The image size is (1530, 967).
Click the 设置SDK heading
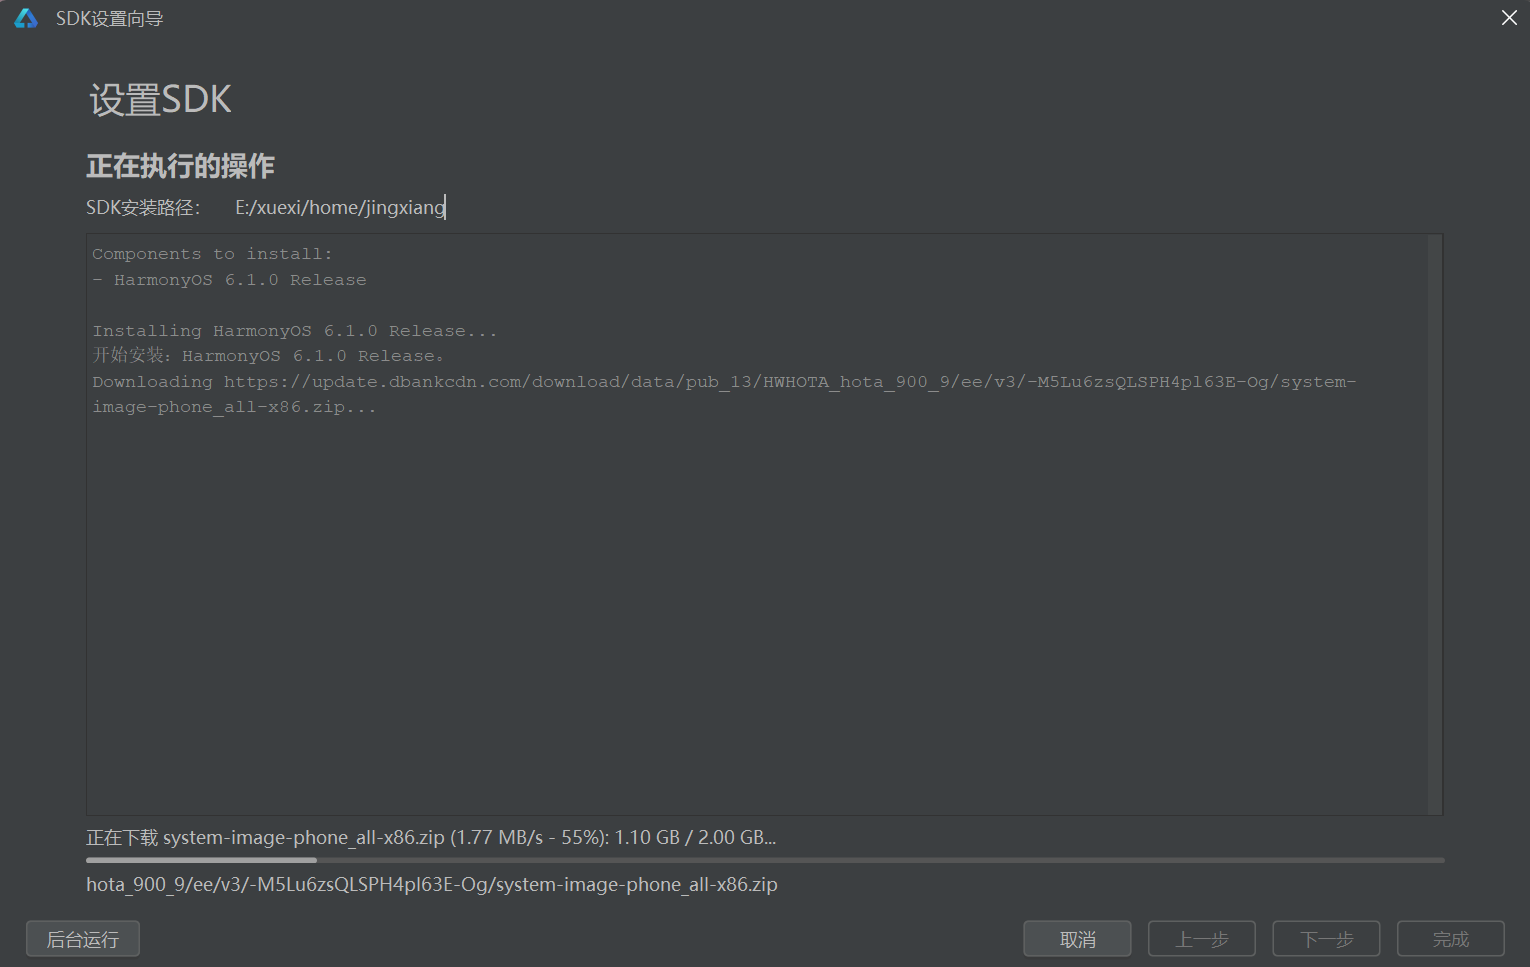click(x=160, y=100)
